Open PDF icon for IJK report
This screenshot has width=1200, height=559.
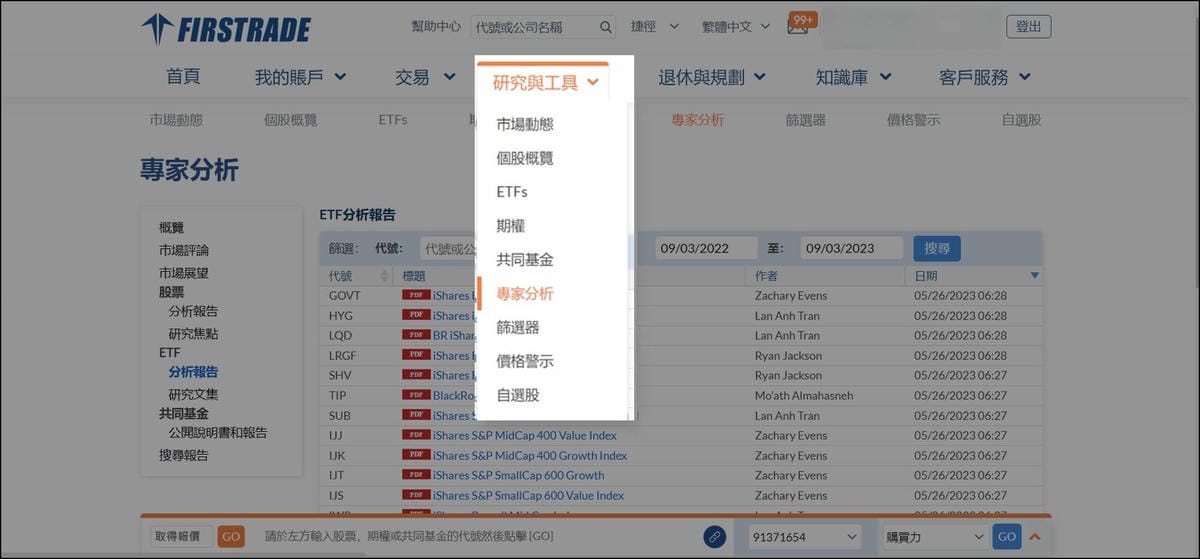(x=415, y=456)
